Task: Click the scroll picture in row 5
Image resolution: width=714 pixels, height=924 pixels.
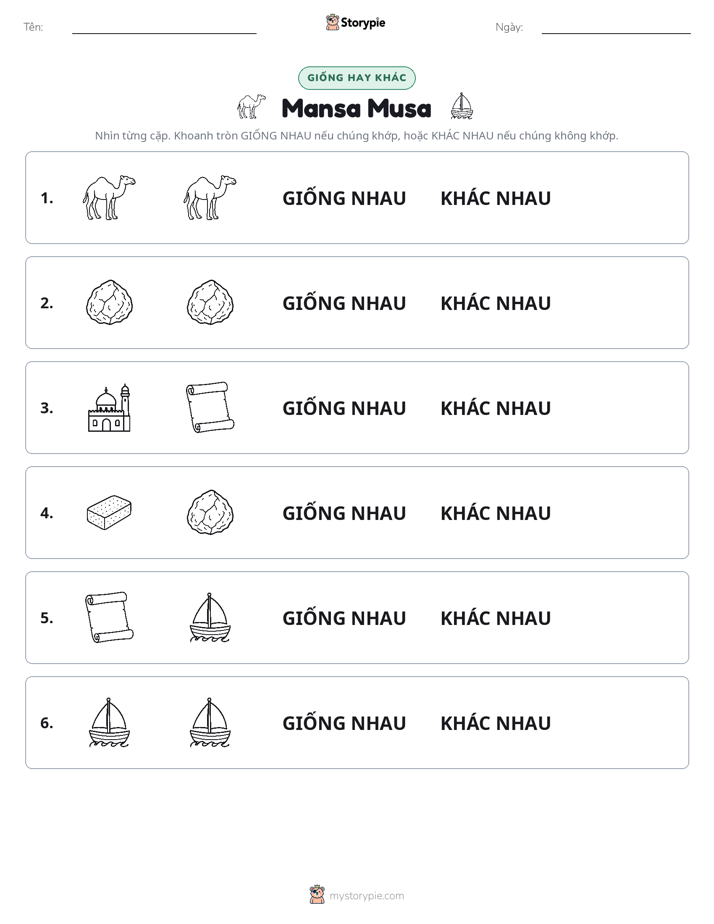Action: tap(110, 617)
